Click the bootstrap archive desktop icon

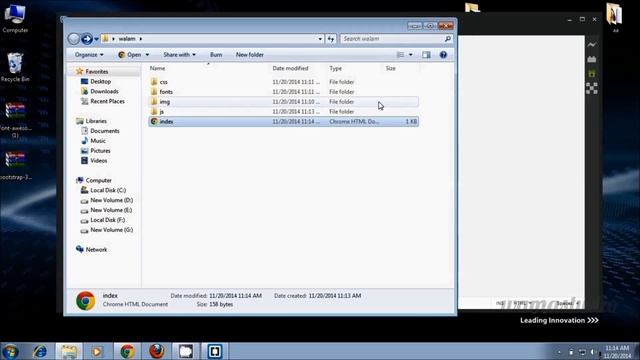tap(15, 165)
